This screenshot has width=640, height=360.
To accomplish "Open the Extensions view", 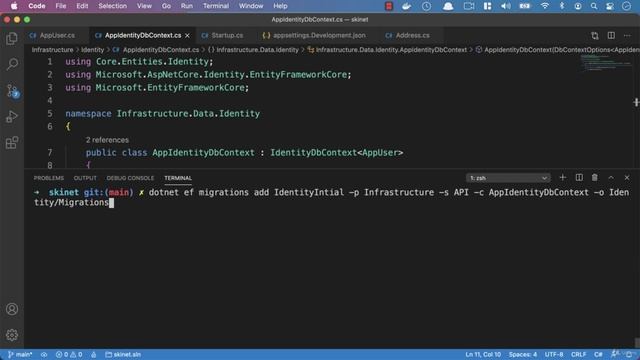I will point(12,142).
